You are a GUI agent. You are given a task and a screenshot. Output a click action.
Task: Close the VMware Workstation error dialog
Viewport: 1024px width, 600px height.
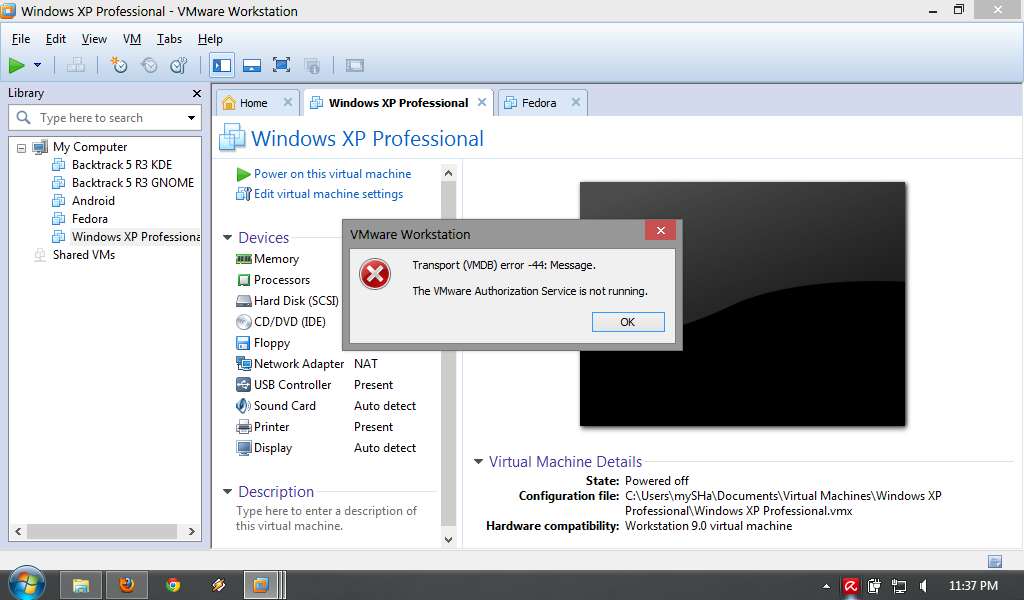tap(660, 230)
